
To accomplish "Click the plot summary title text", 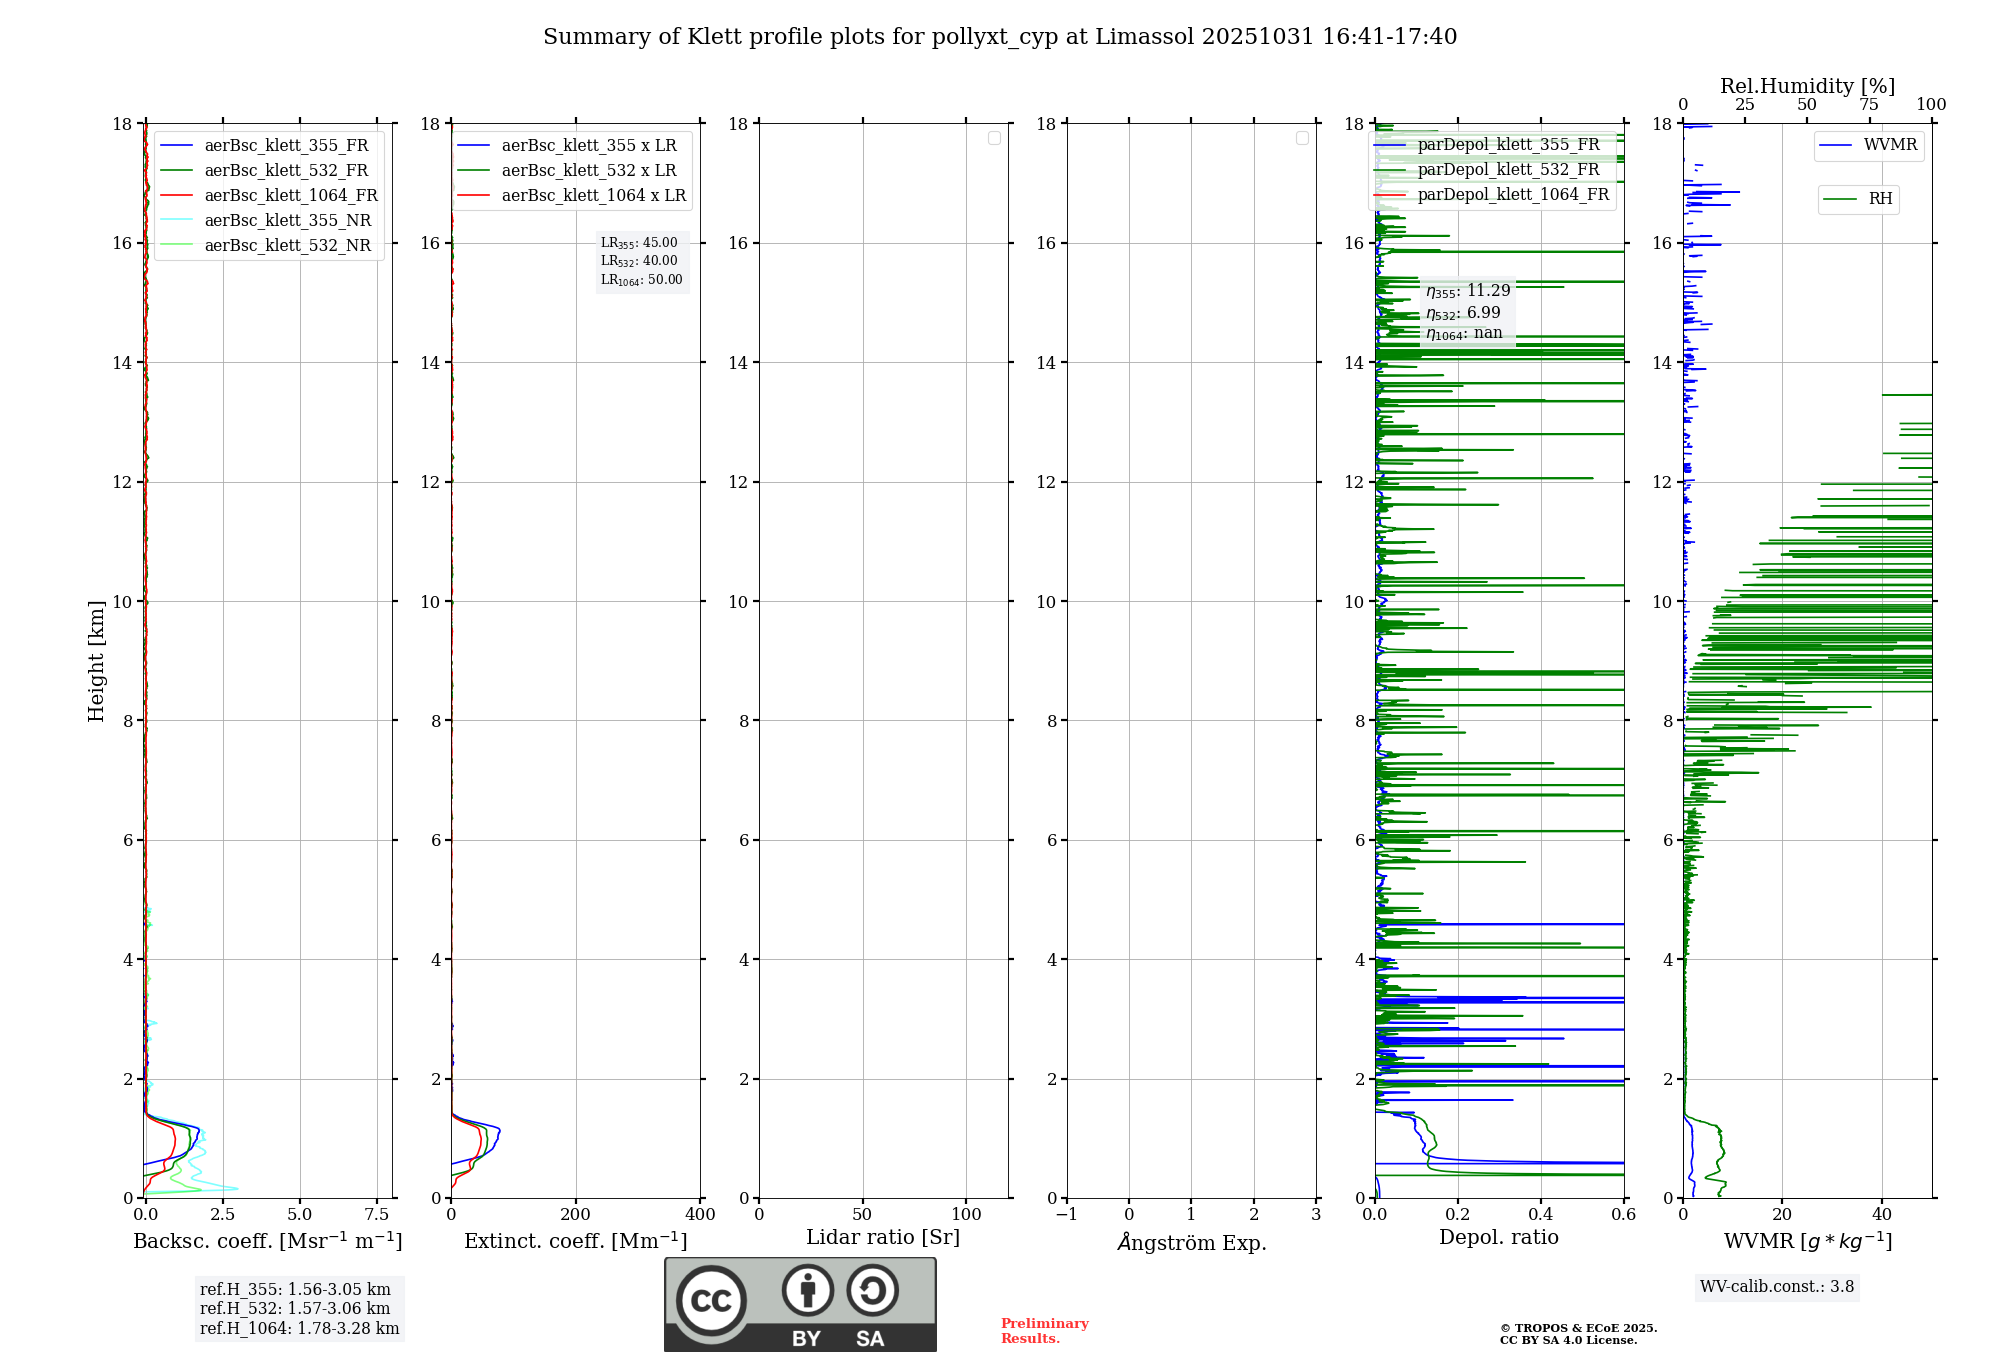I will click(1000, 37).
